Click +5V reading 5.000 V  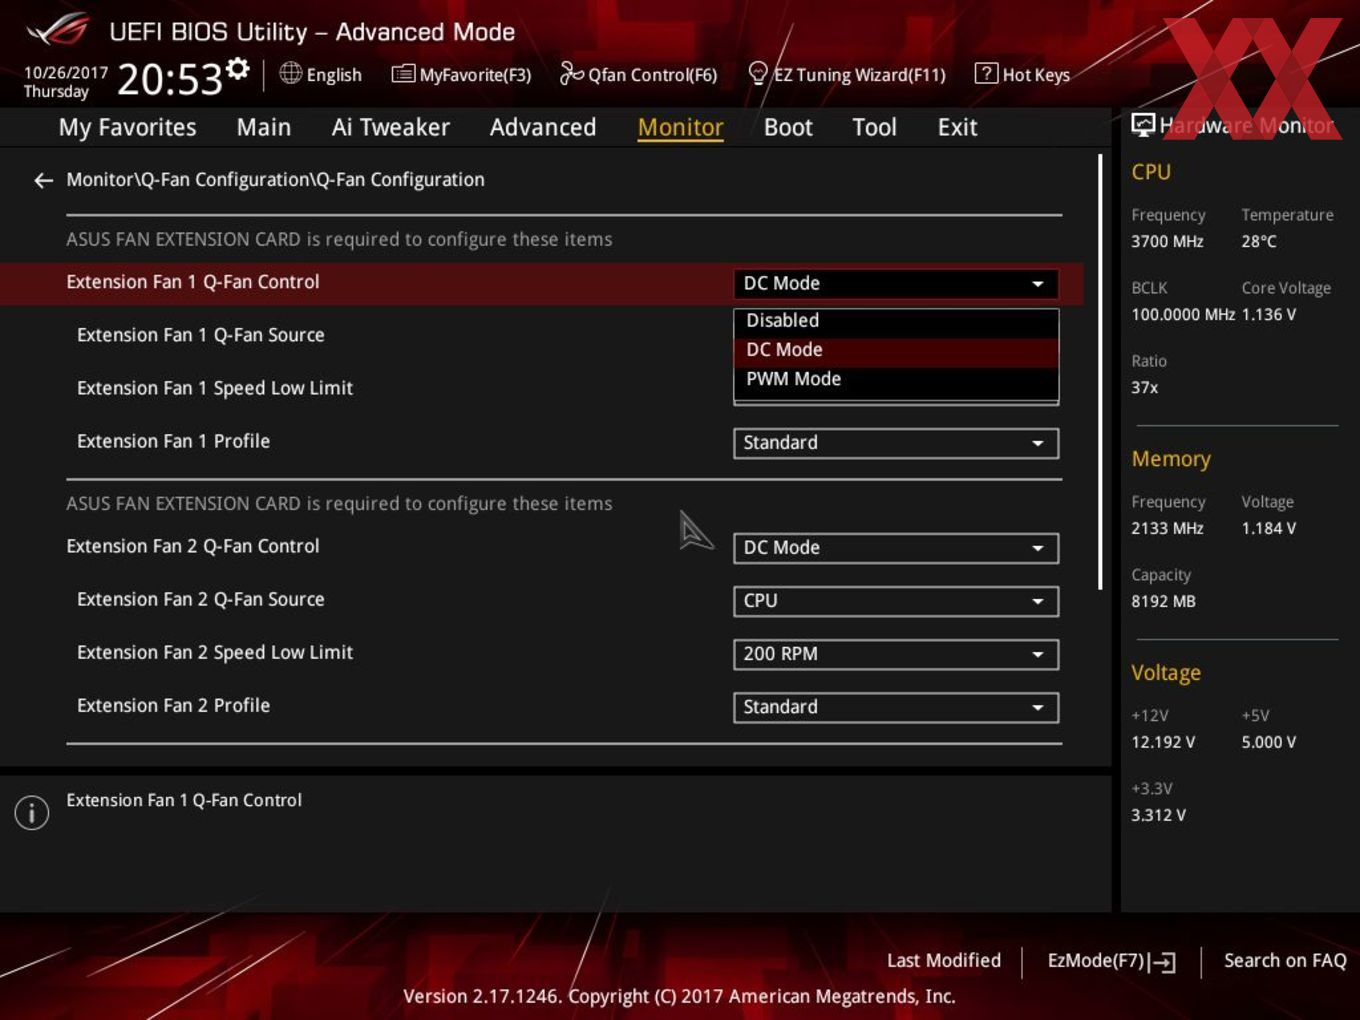click(x=1268, y=742)
